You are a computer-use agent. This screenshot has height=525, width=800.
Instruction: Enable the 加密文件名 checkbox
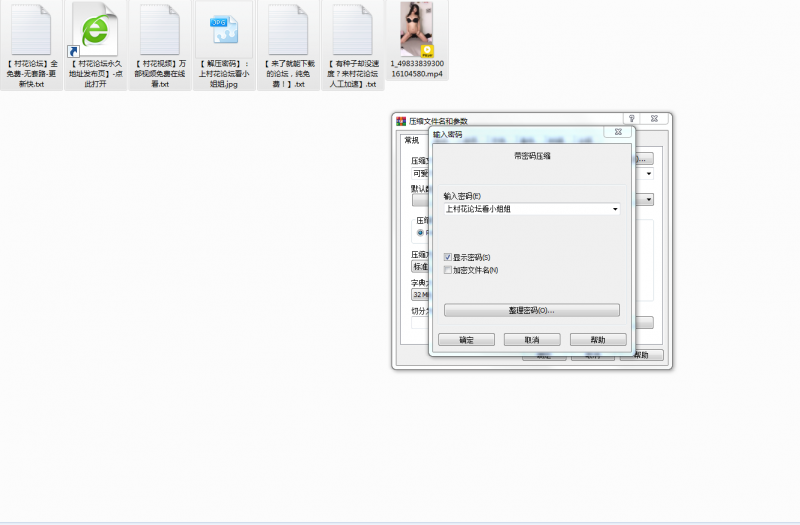pyautogui.click(x=448, y=270)
